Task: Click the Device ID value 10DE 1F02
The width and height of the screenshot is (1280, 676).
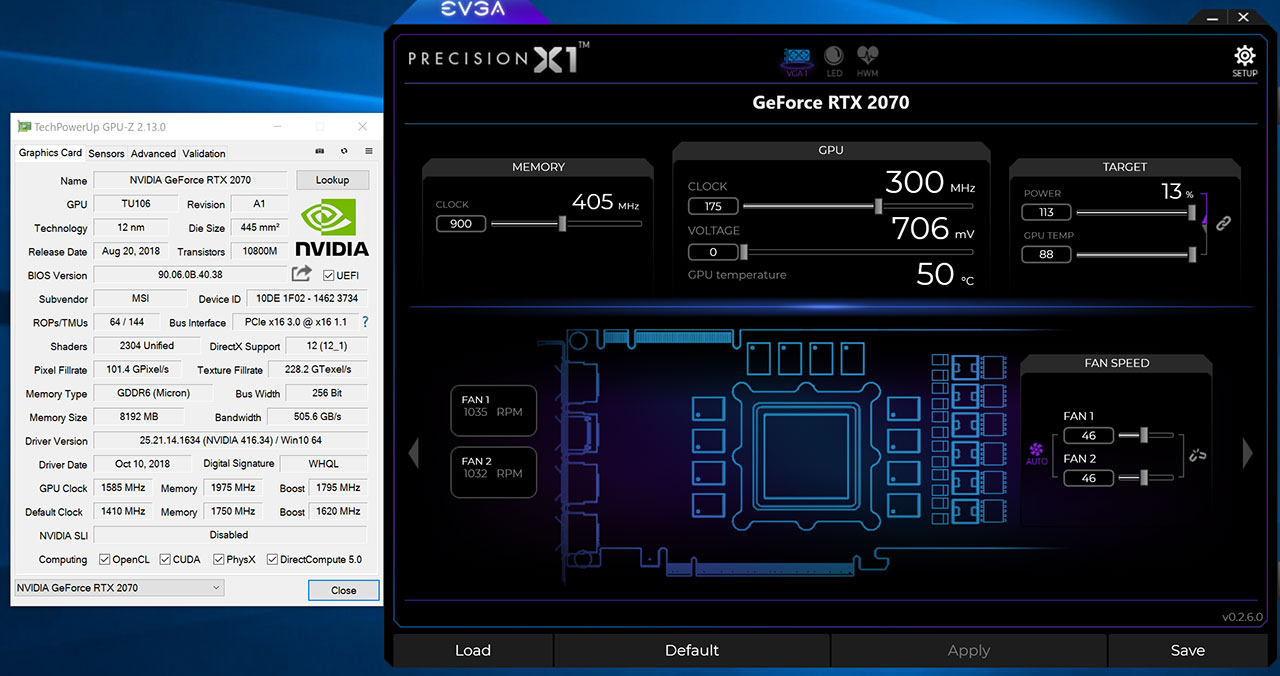Action: click(306, 298)
